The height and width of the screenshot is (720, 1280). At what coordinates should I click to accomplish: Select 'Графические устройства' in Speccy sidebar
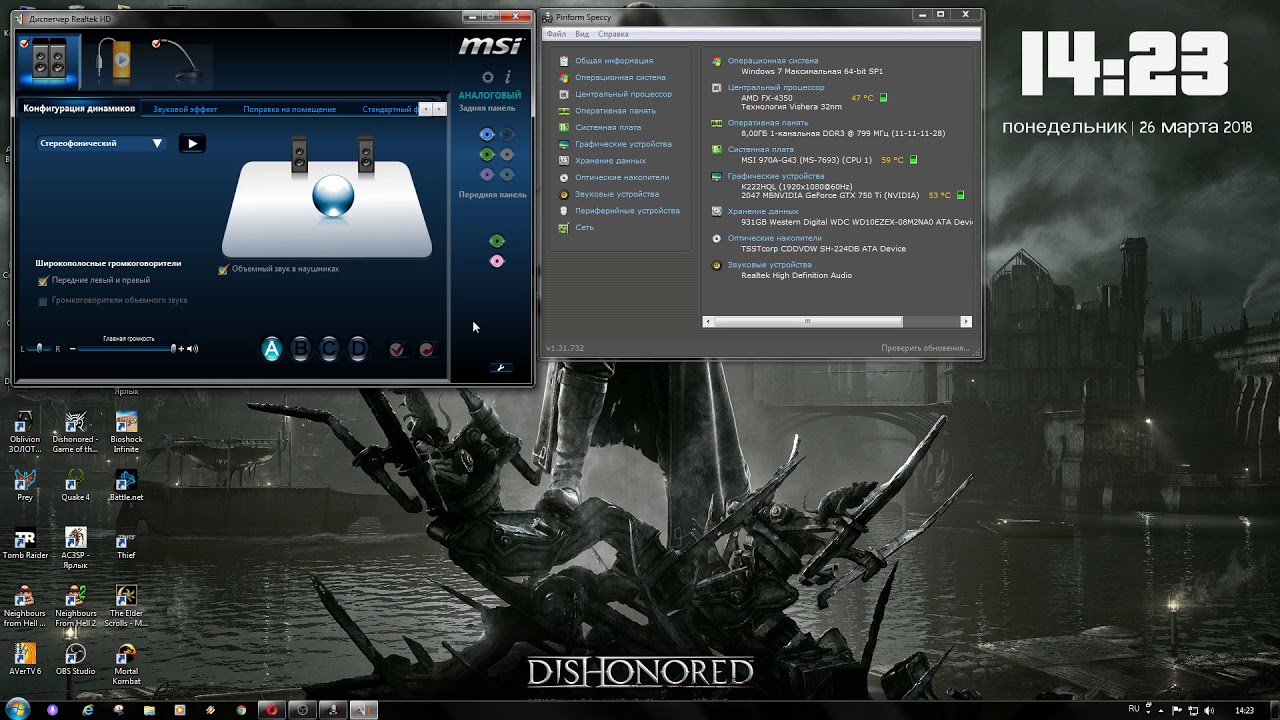pos(623,144)
